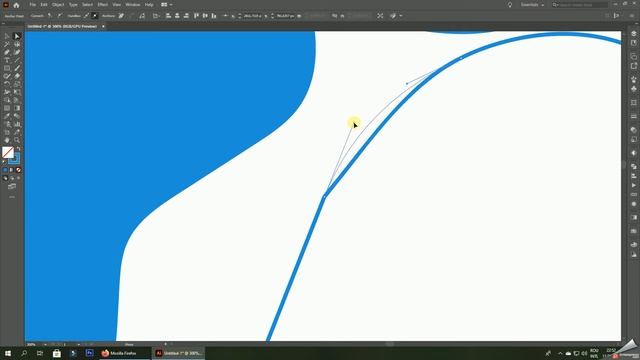Click the Home icon in the top bar
The height and width of the screenshot is (360, 640).
coord(16,5)
